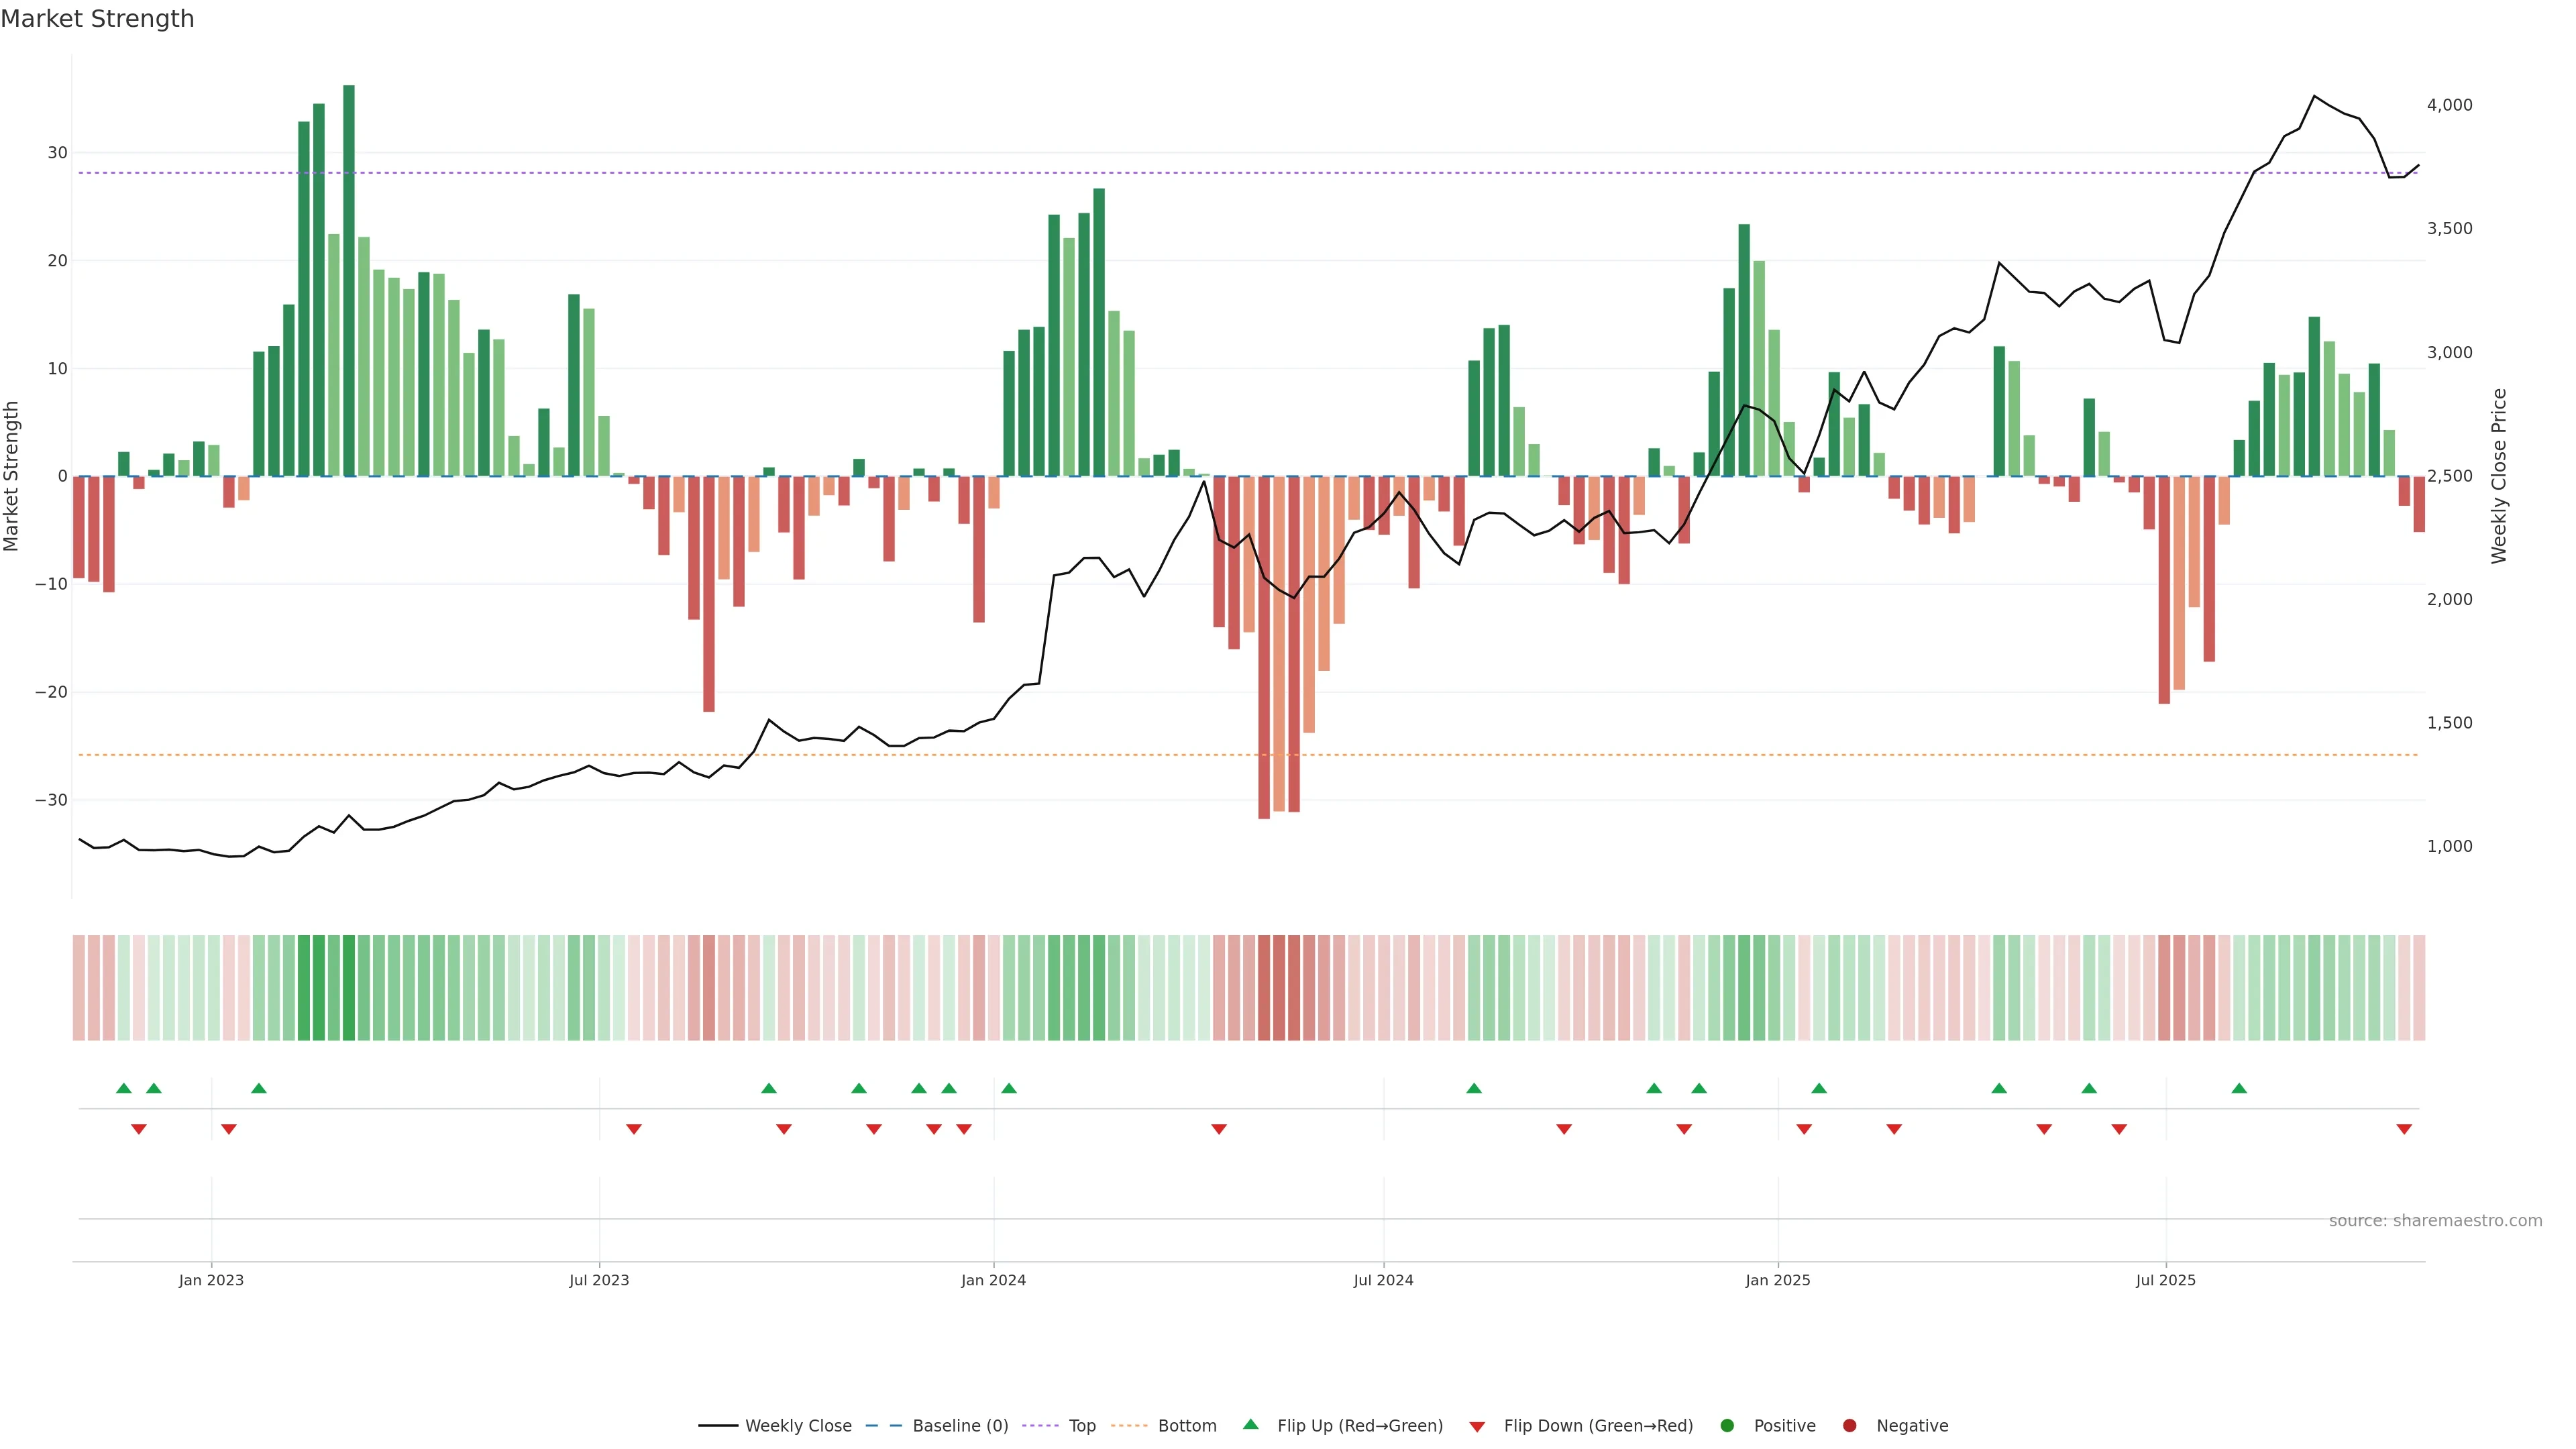The height and width of the screenshot is (1449, 2576).
Task: Select the leftmost green flip-up marker
Action: coord(124,1088)
